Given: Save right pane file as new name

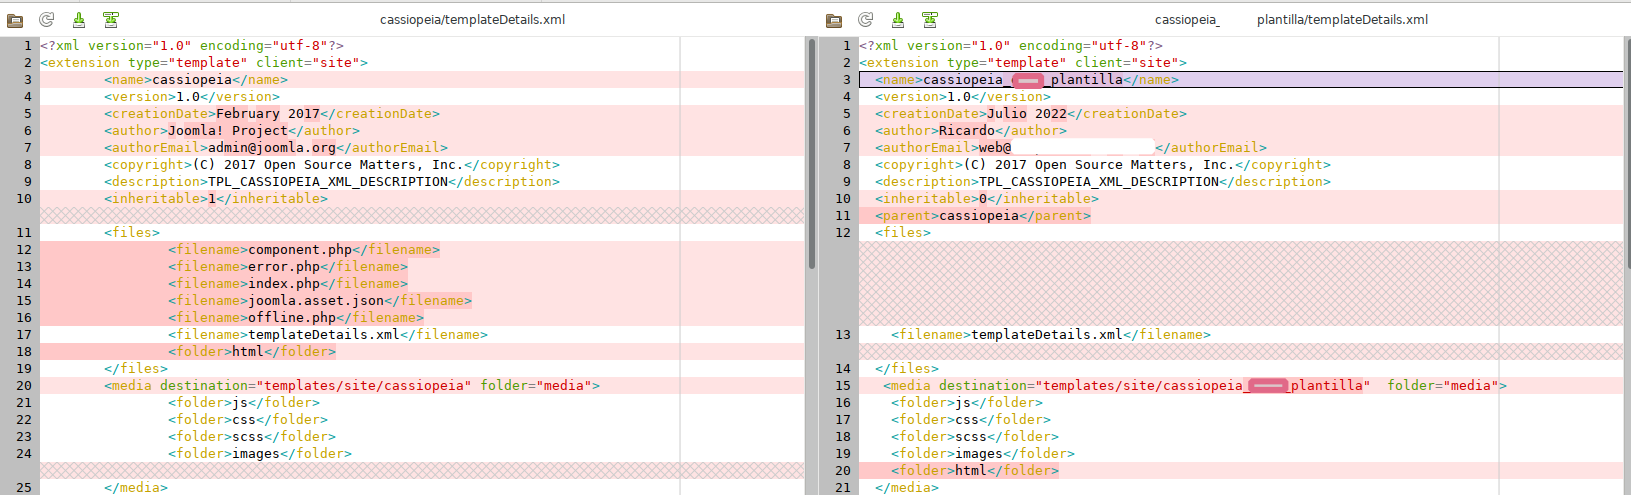Looking at the screenshot, I should 930,20.
